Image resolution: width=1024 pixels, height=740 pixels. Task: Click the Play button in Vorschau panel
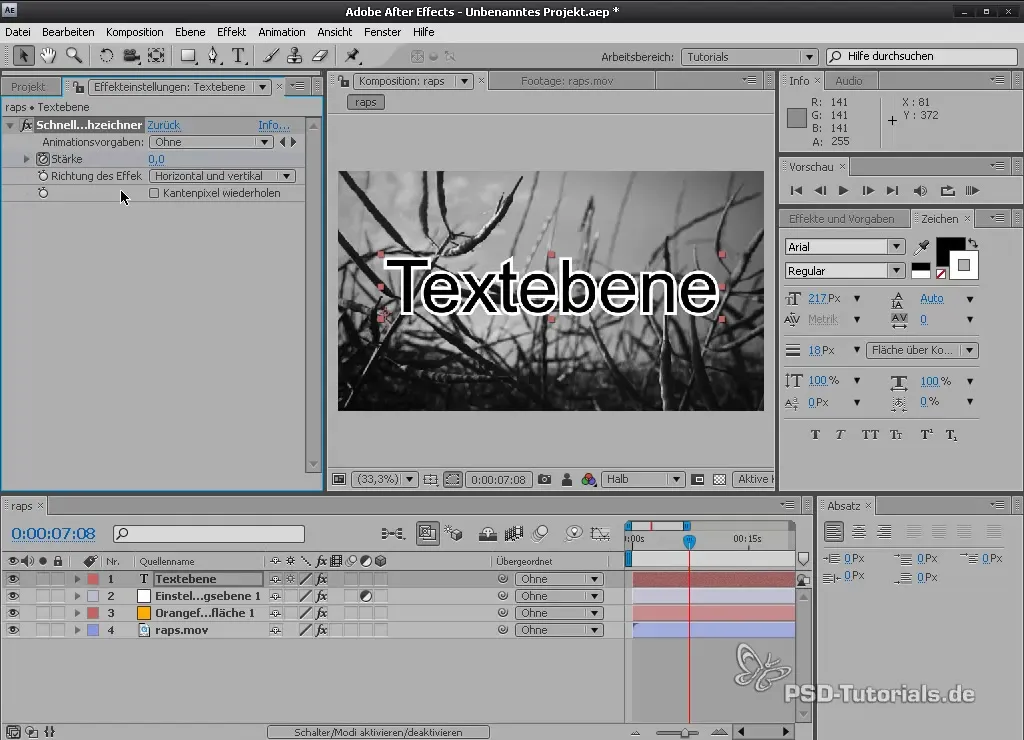[x=843, y=190]
